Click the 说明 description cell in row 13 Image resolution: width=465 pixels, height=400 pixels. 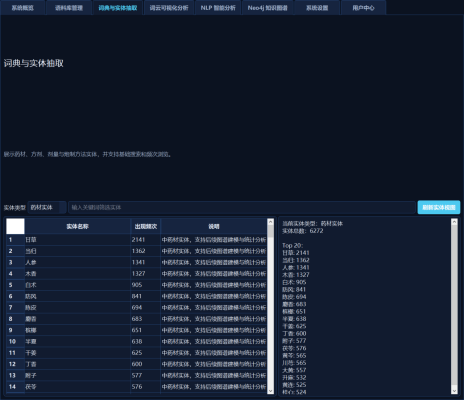214,376
